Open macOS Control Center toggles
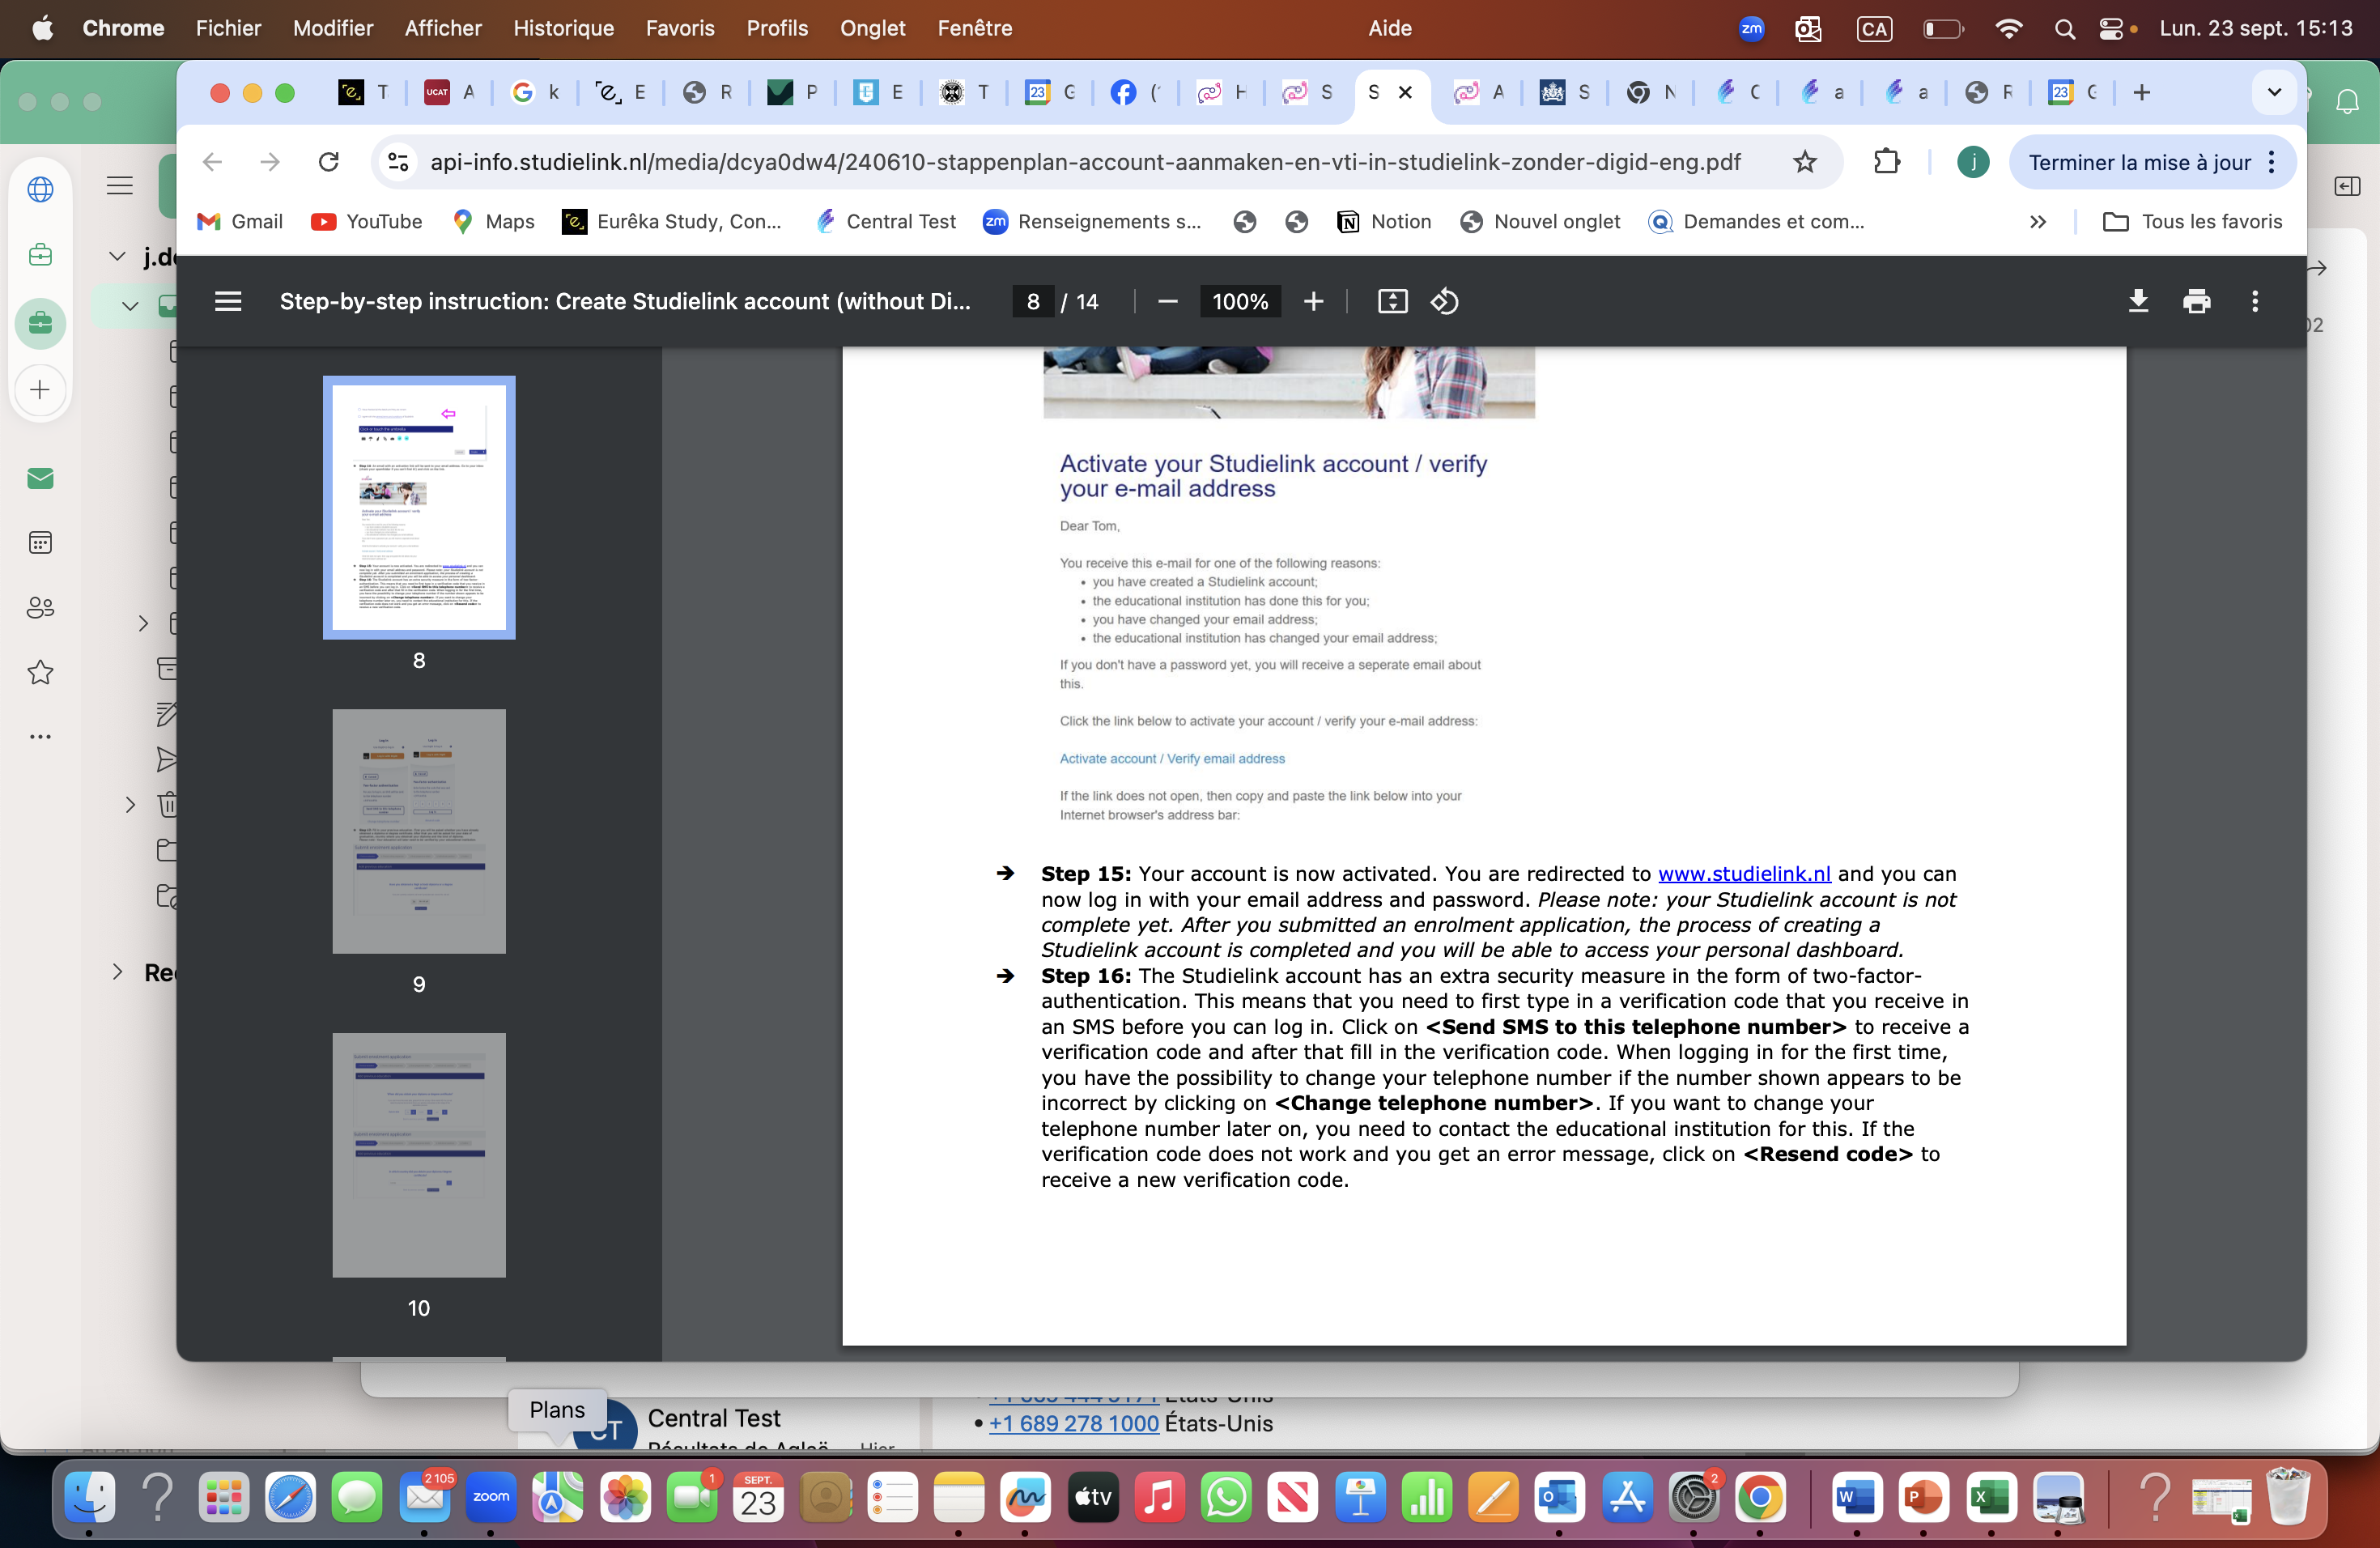The image size is (2380, 1548). [x=2110, y=28]
